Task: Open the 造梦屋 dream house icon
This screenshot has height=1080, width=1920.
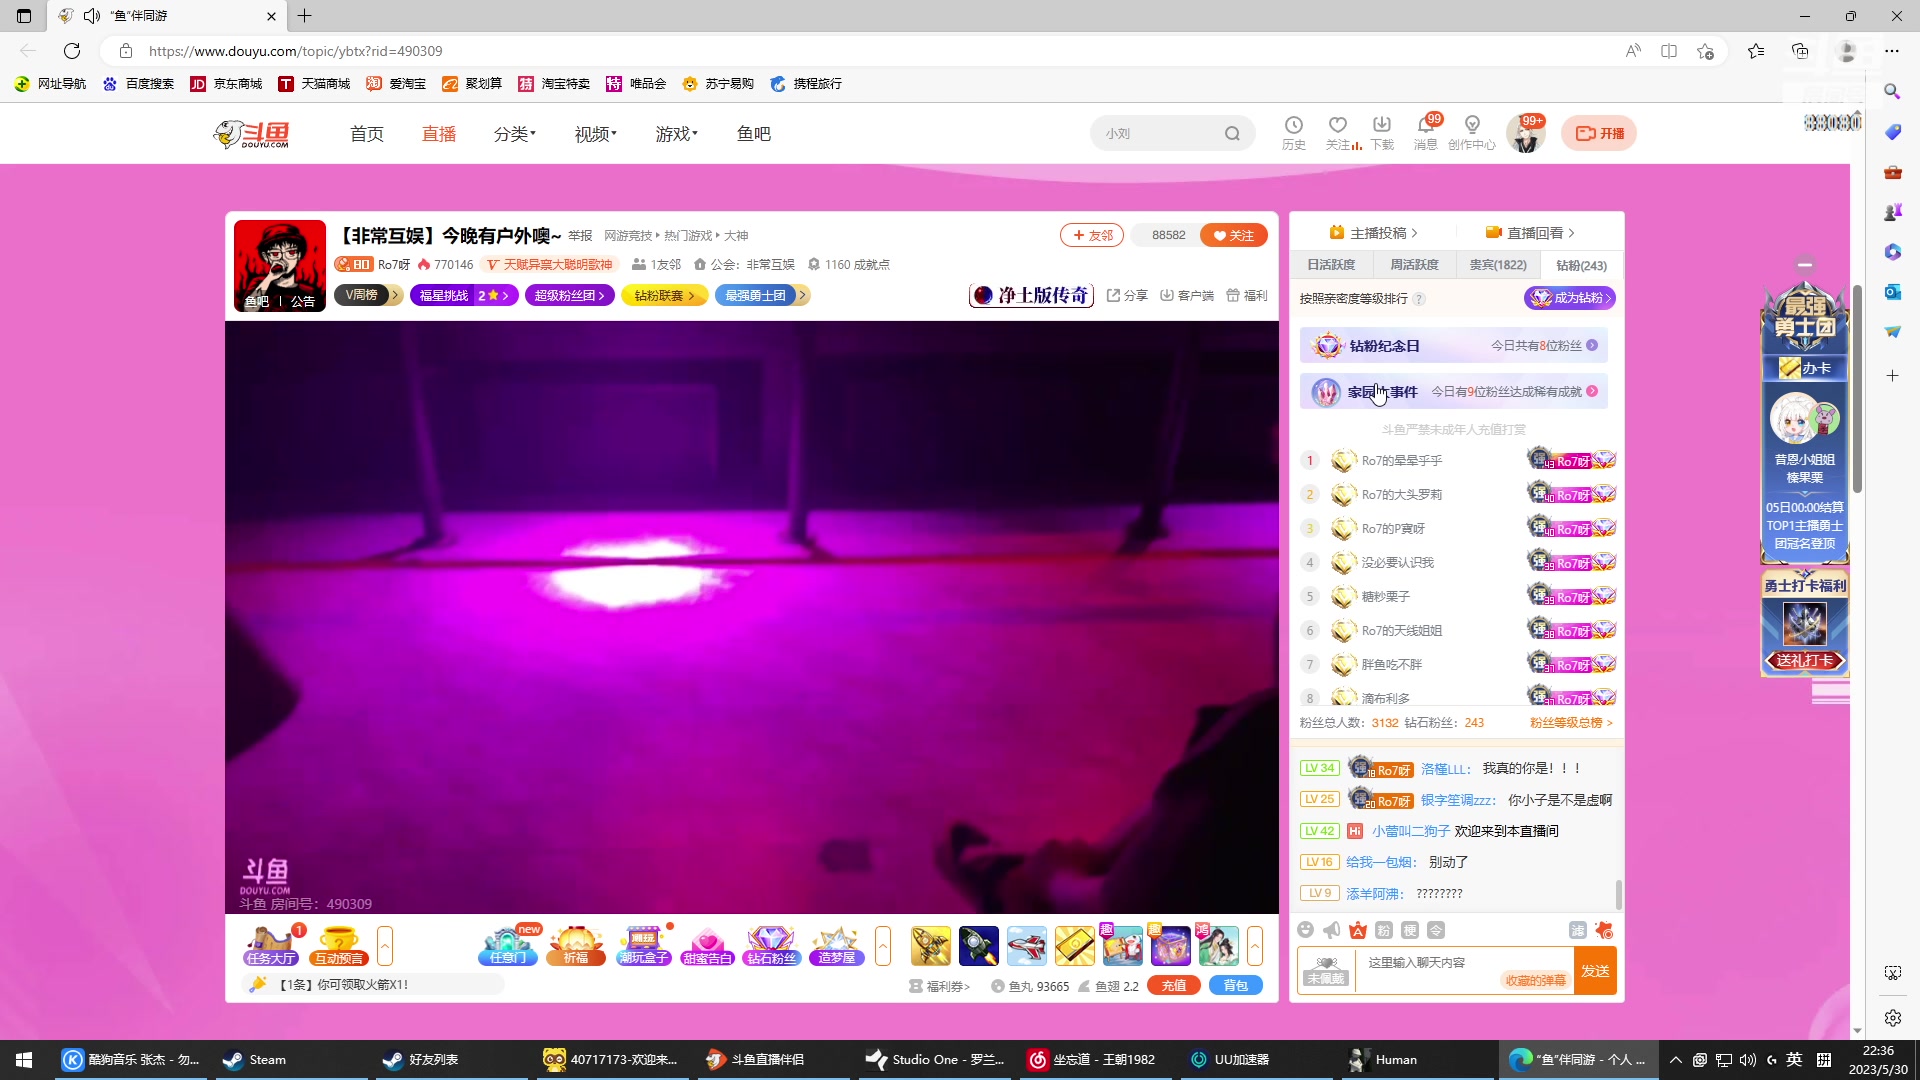Action: [x=836, y=945]
